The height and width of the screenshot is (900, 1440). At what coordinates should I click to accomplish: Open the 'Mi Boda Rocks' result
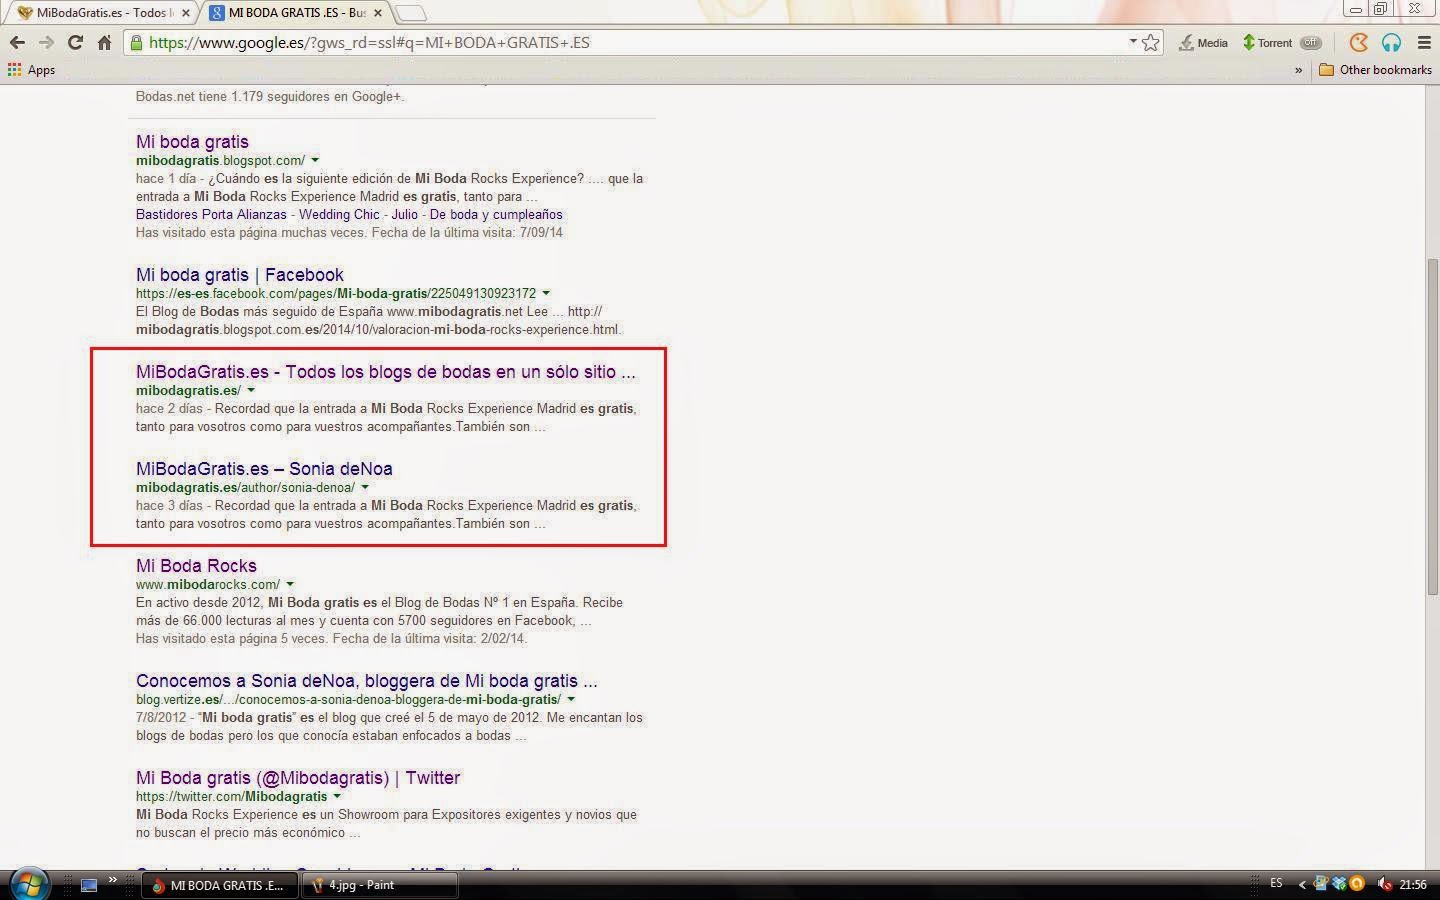point(196,566)
